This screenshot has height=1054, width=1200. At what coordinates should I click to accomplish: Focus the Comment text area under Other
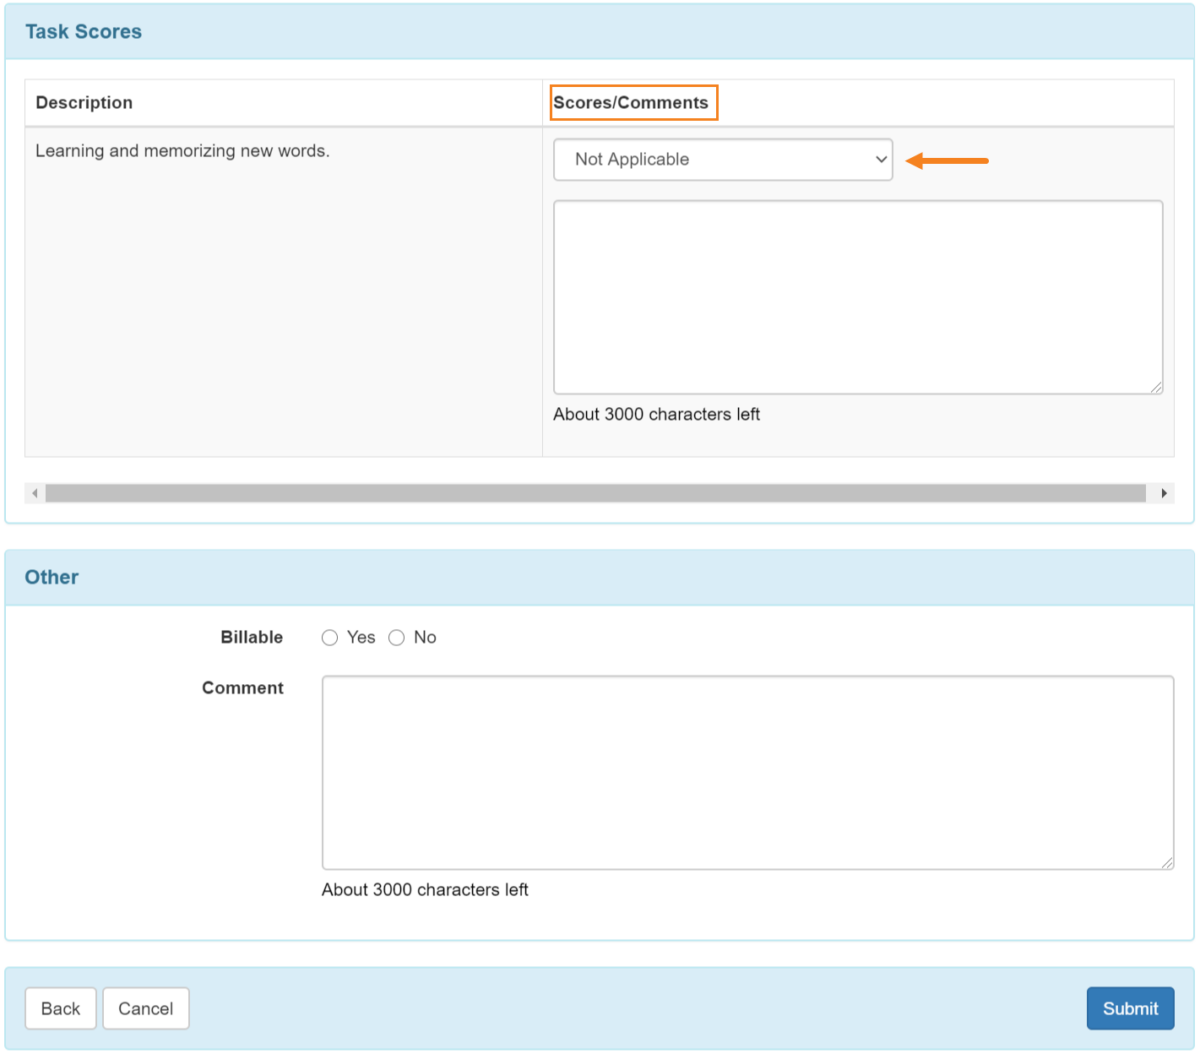pyautogui.click(x=747, y=772)
